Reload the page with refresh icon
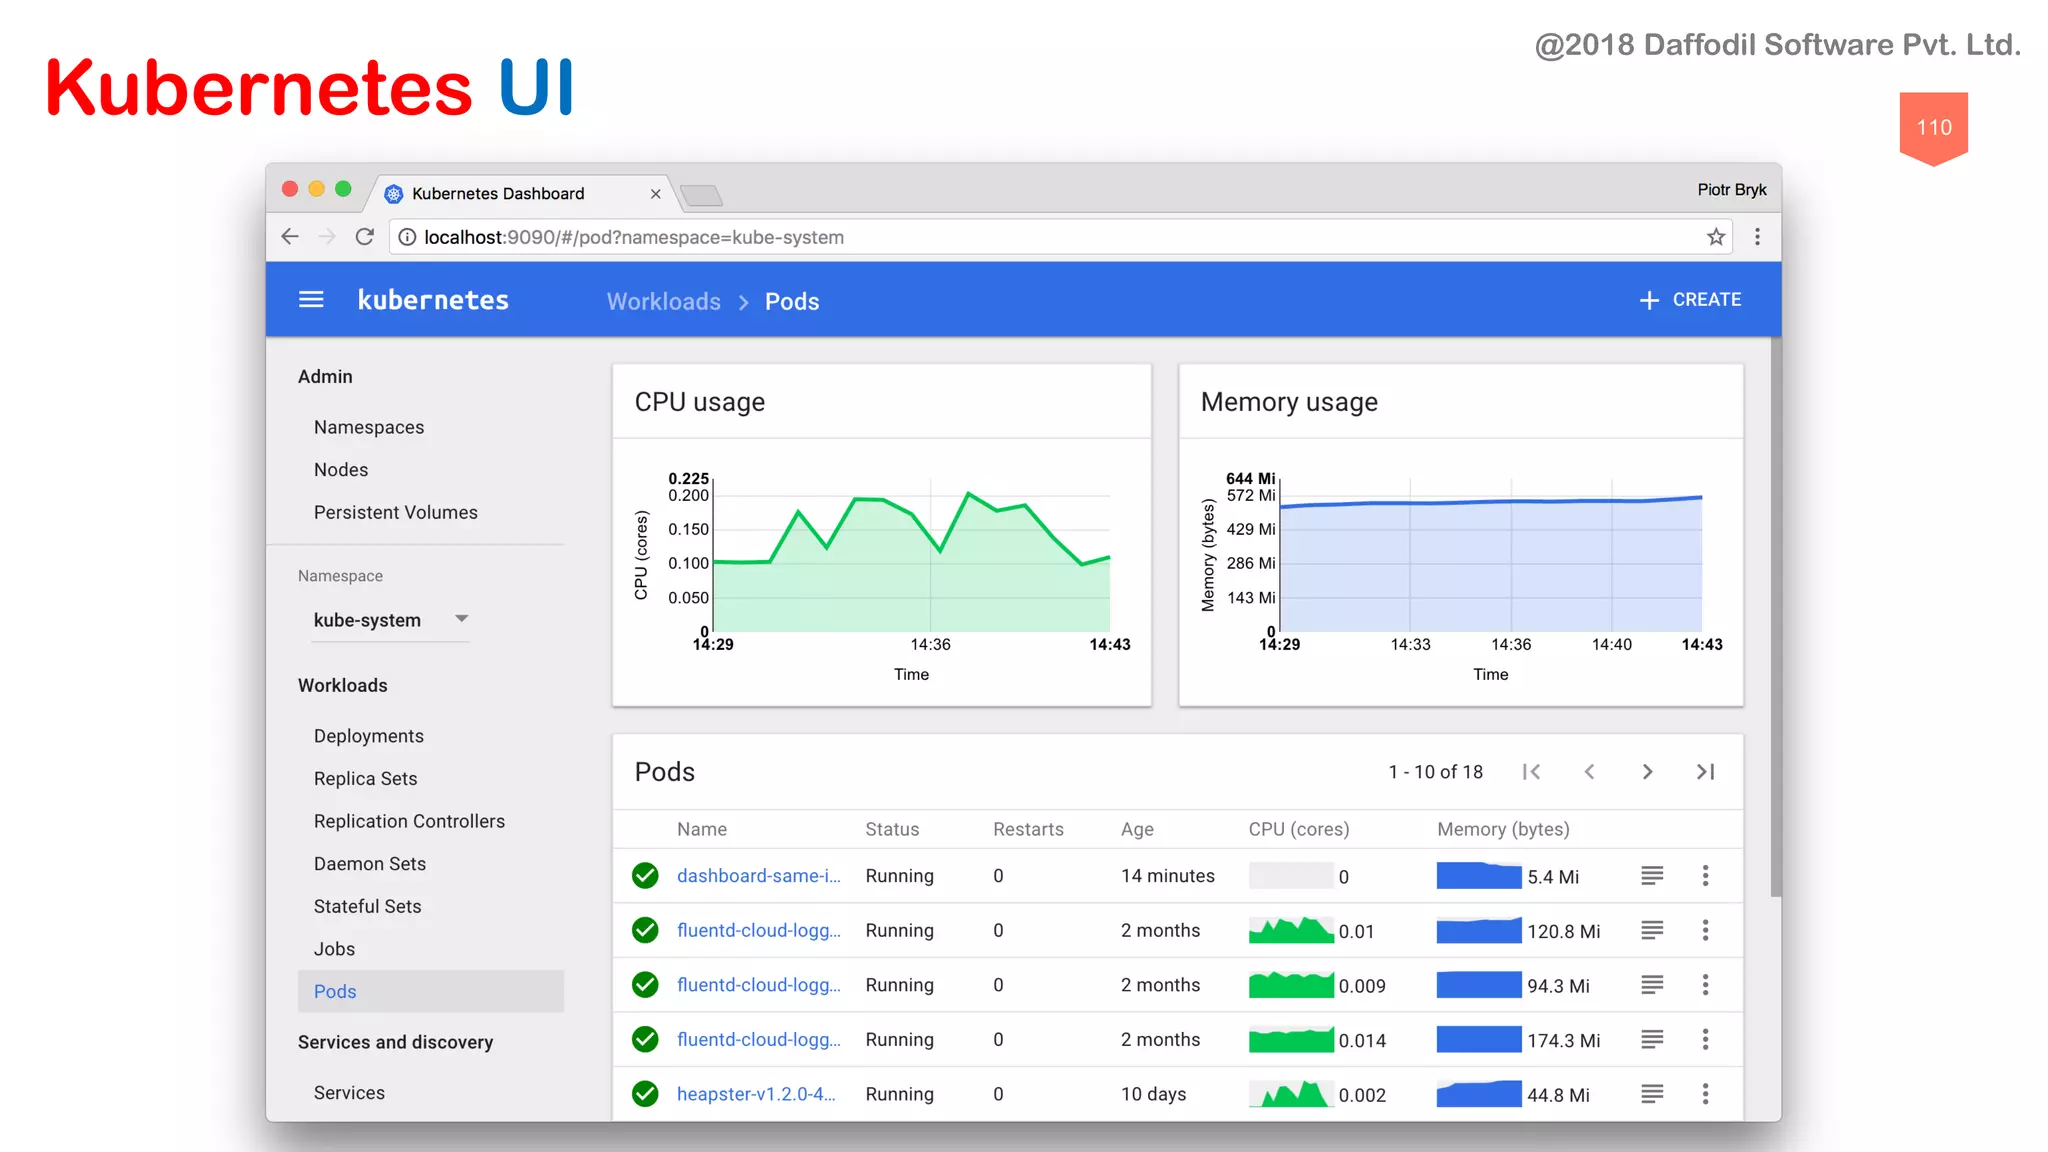The width and height of the screenshot is (2048, 1152). [x=365, y=237]
